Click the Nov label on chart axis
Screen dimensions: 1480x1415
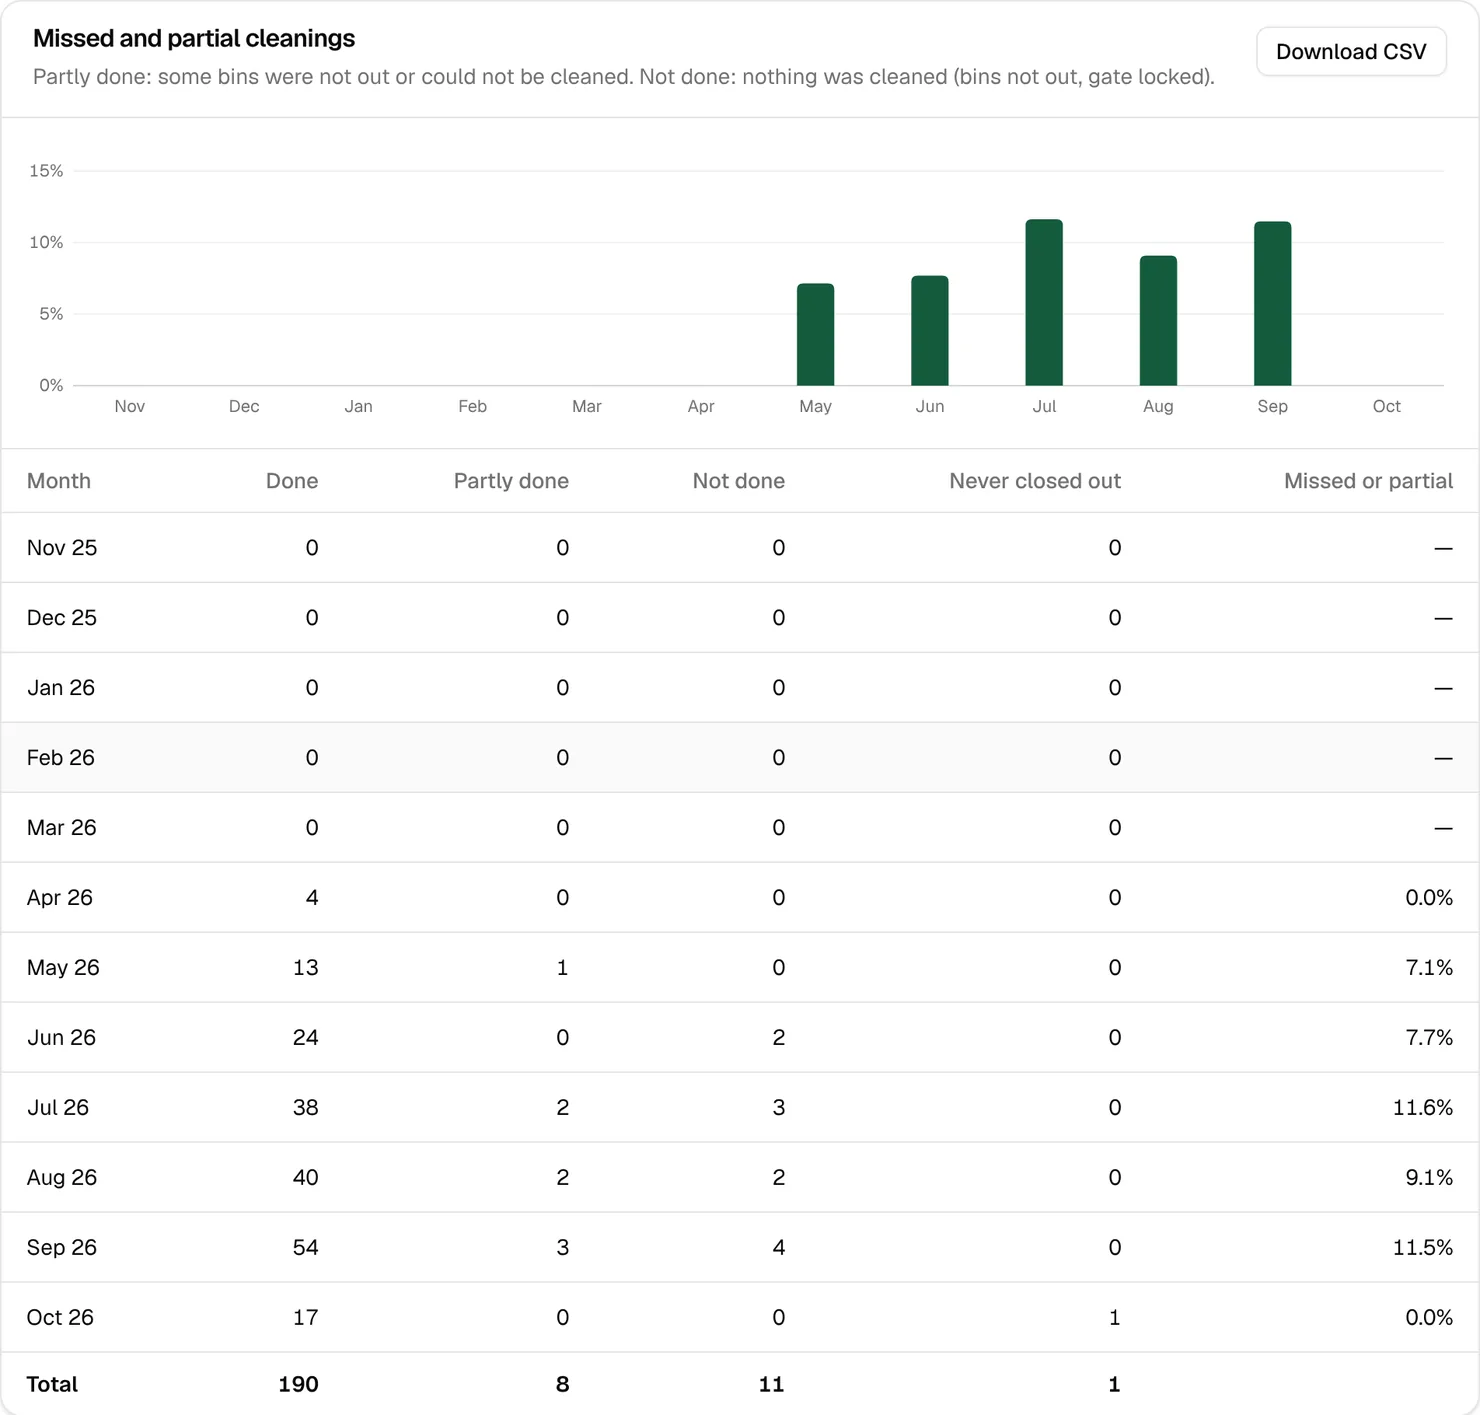pos(130,406)
